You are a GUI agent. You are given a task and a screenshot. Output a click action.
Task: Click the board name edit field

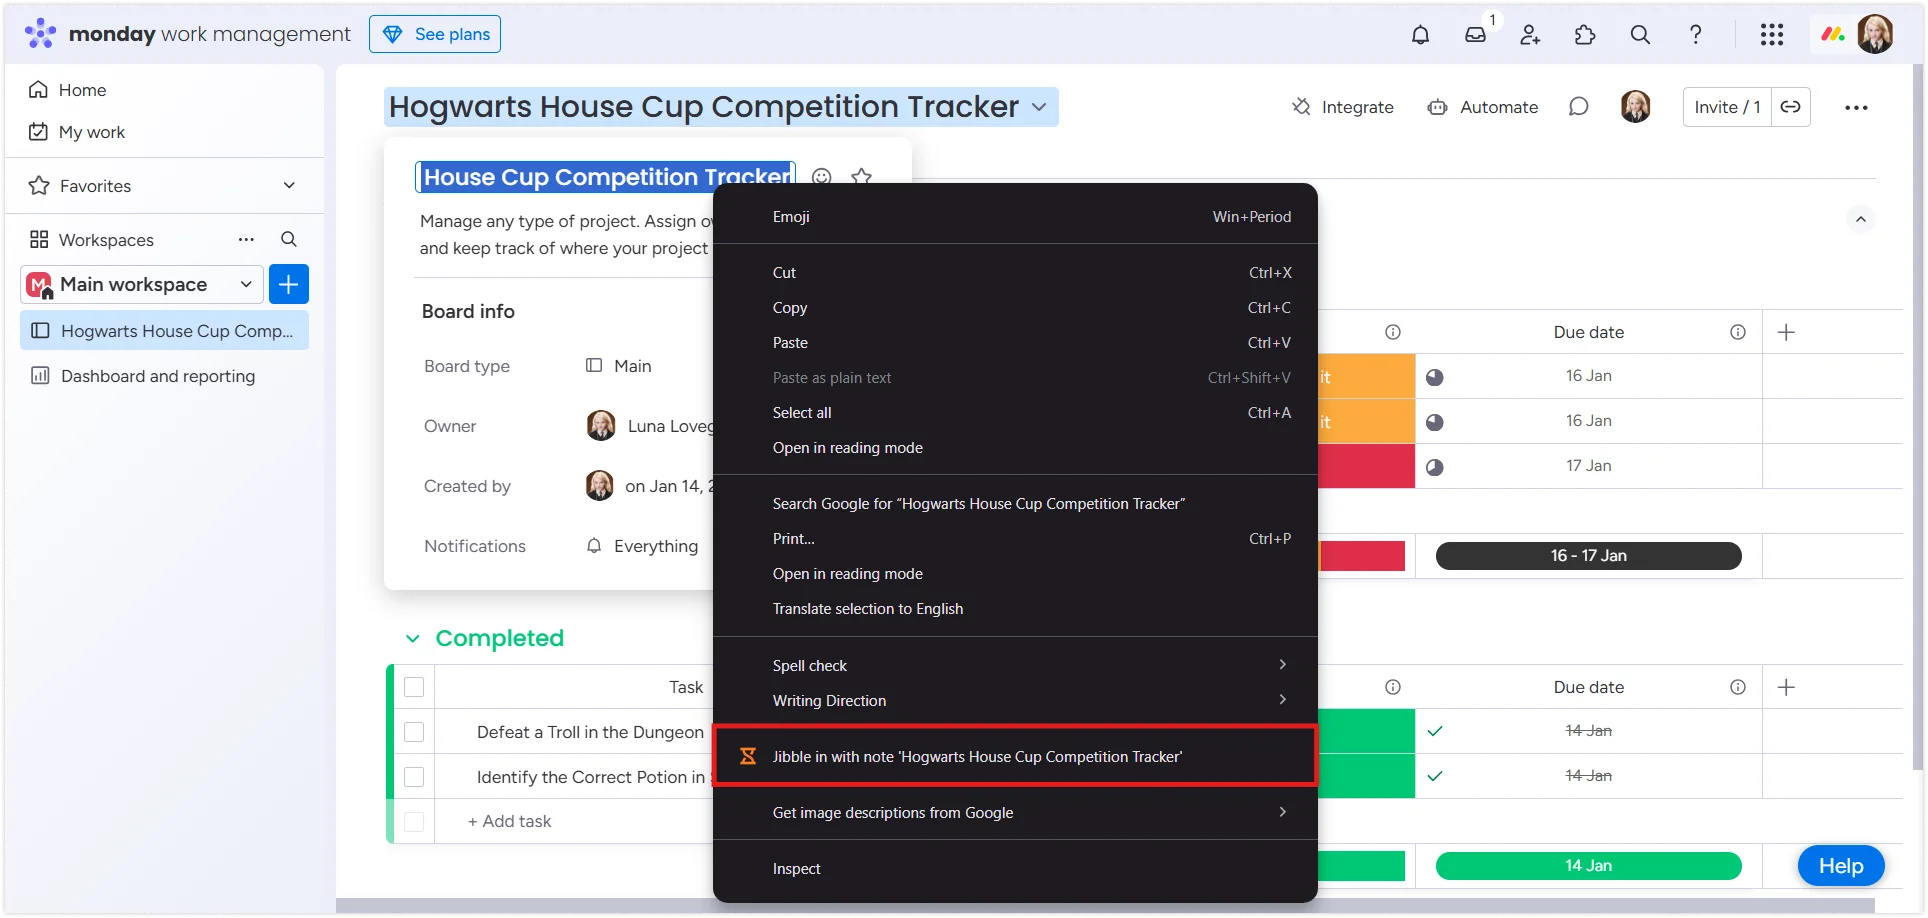606,177
